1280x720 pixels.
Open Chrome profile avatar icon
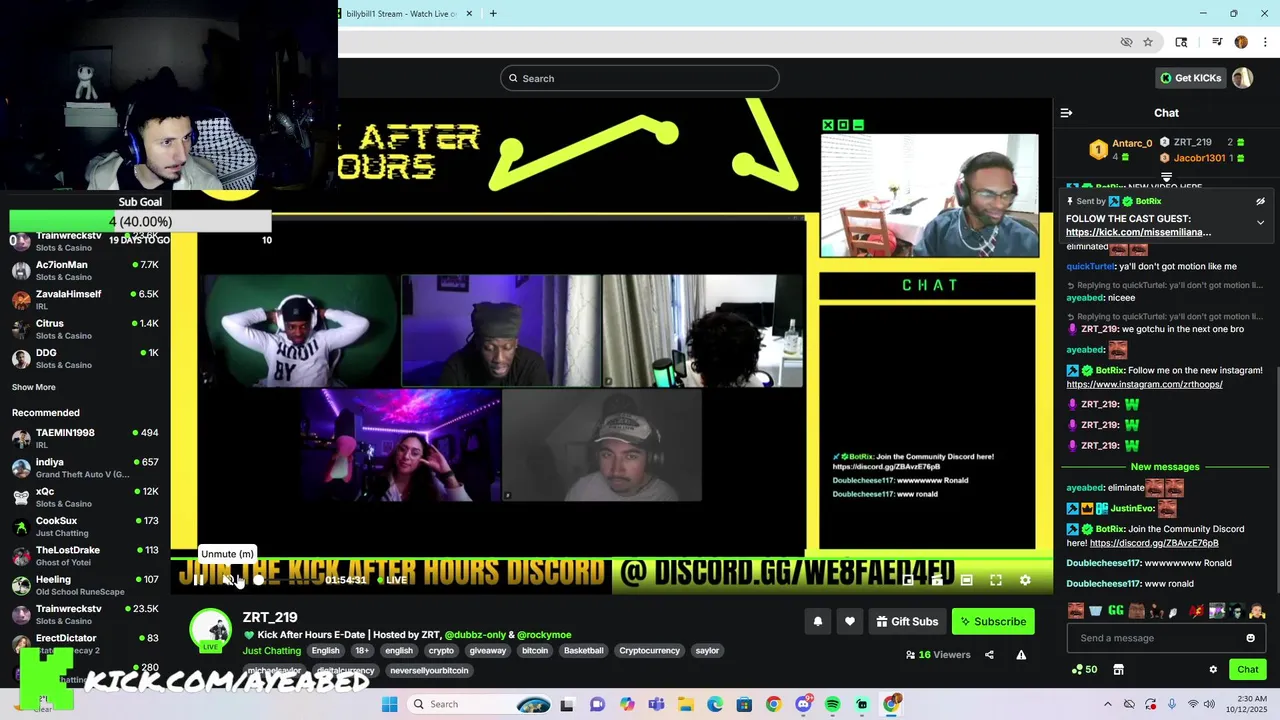(1241, 42)
